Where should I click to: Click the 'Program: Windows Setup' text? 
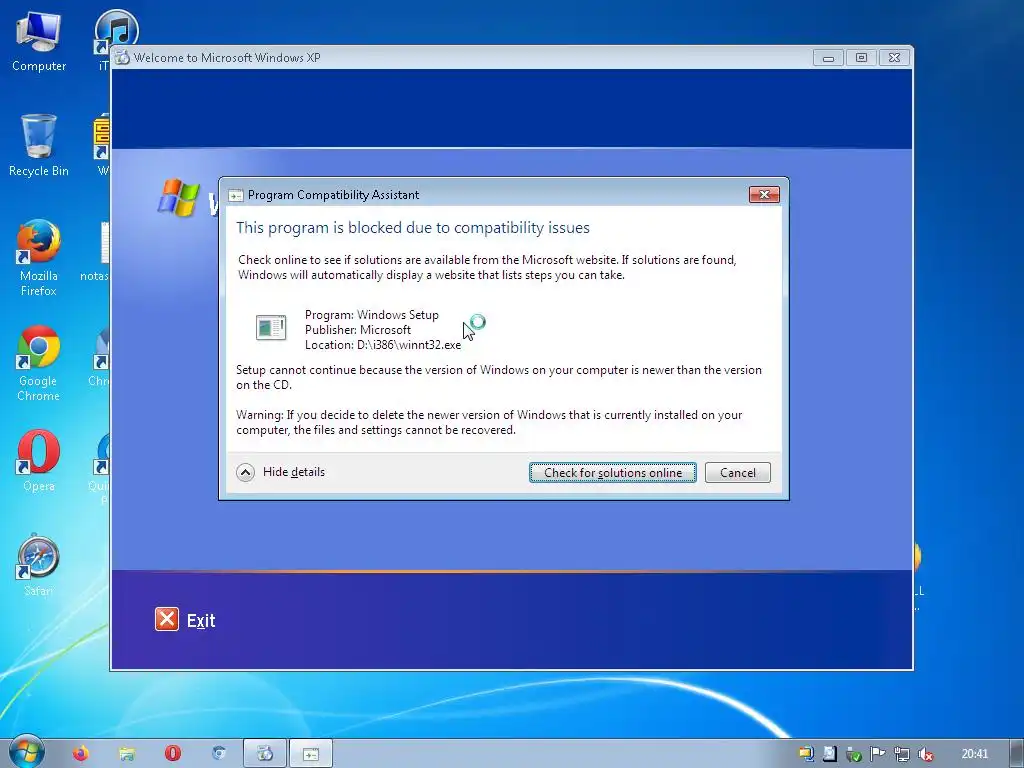[x=372, y=315]
